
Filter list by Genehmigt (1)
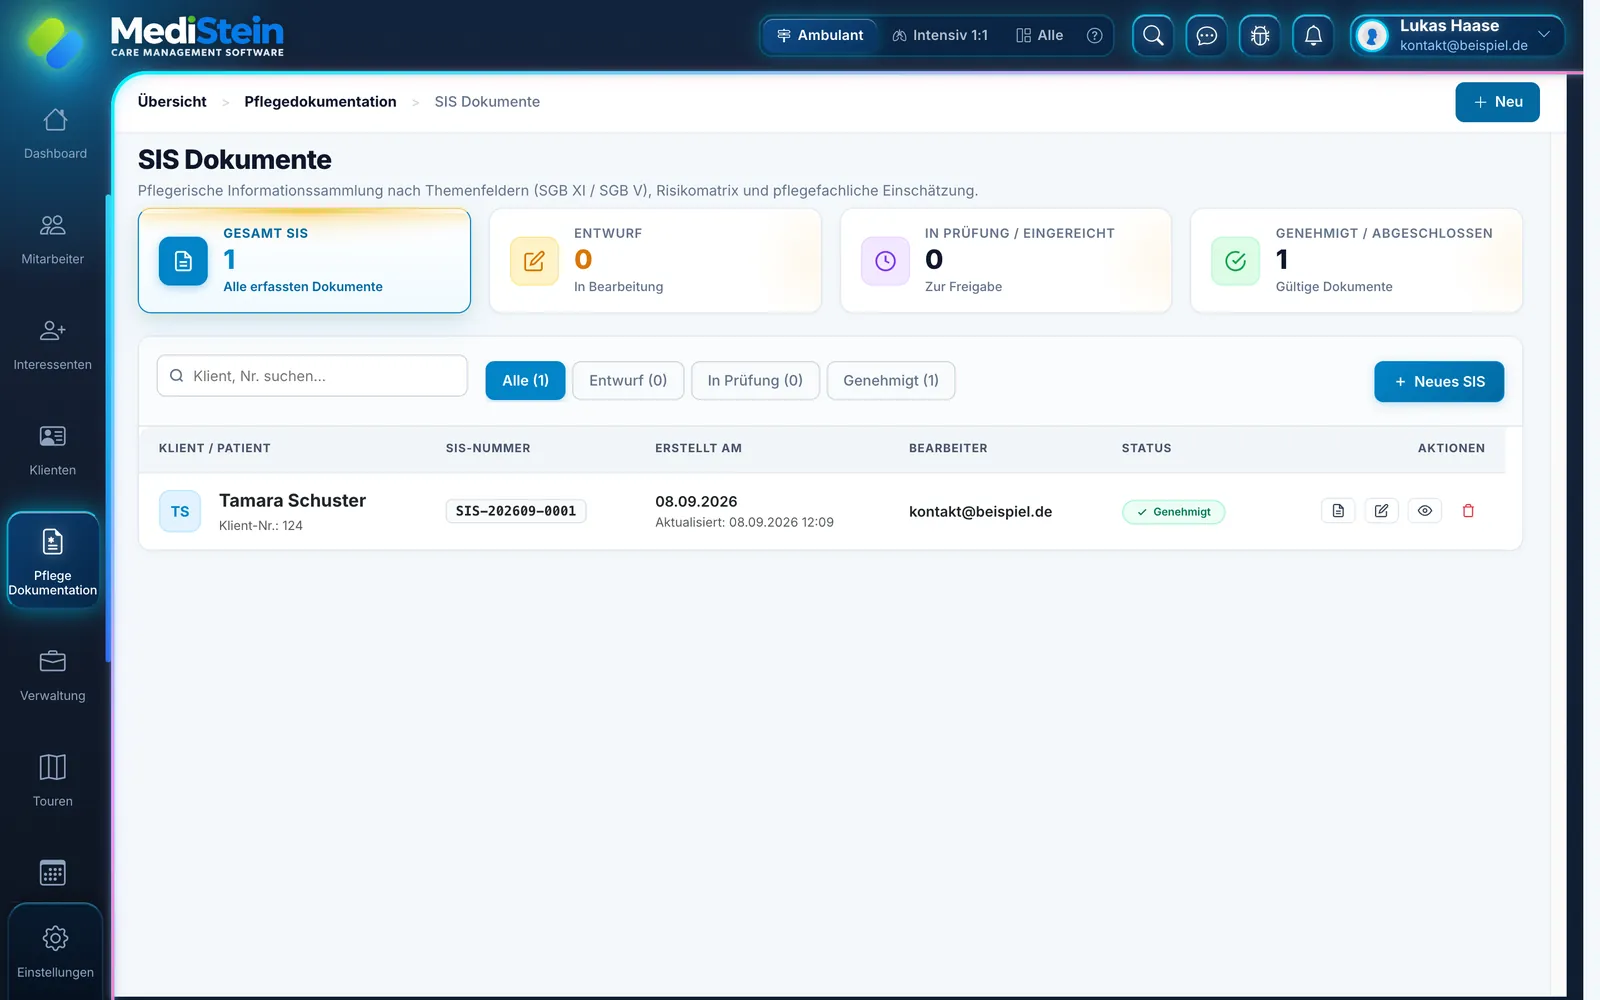click(x=891, y=381)
